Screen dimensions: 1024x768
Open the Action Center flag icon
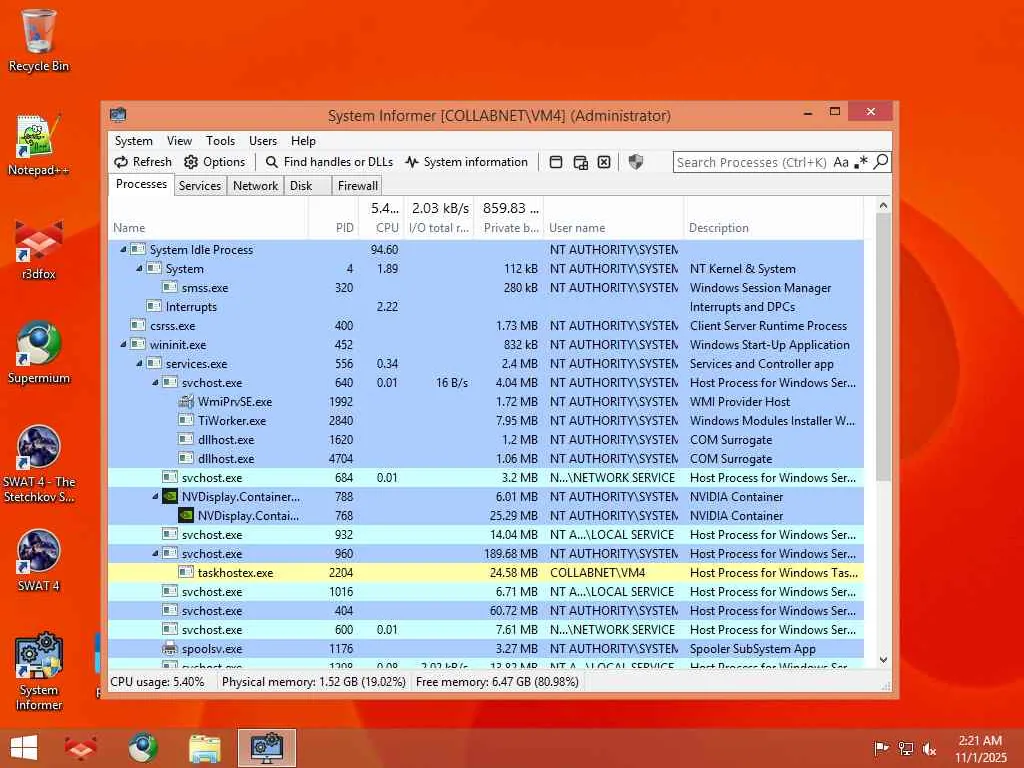[881, 748]
